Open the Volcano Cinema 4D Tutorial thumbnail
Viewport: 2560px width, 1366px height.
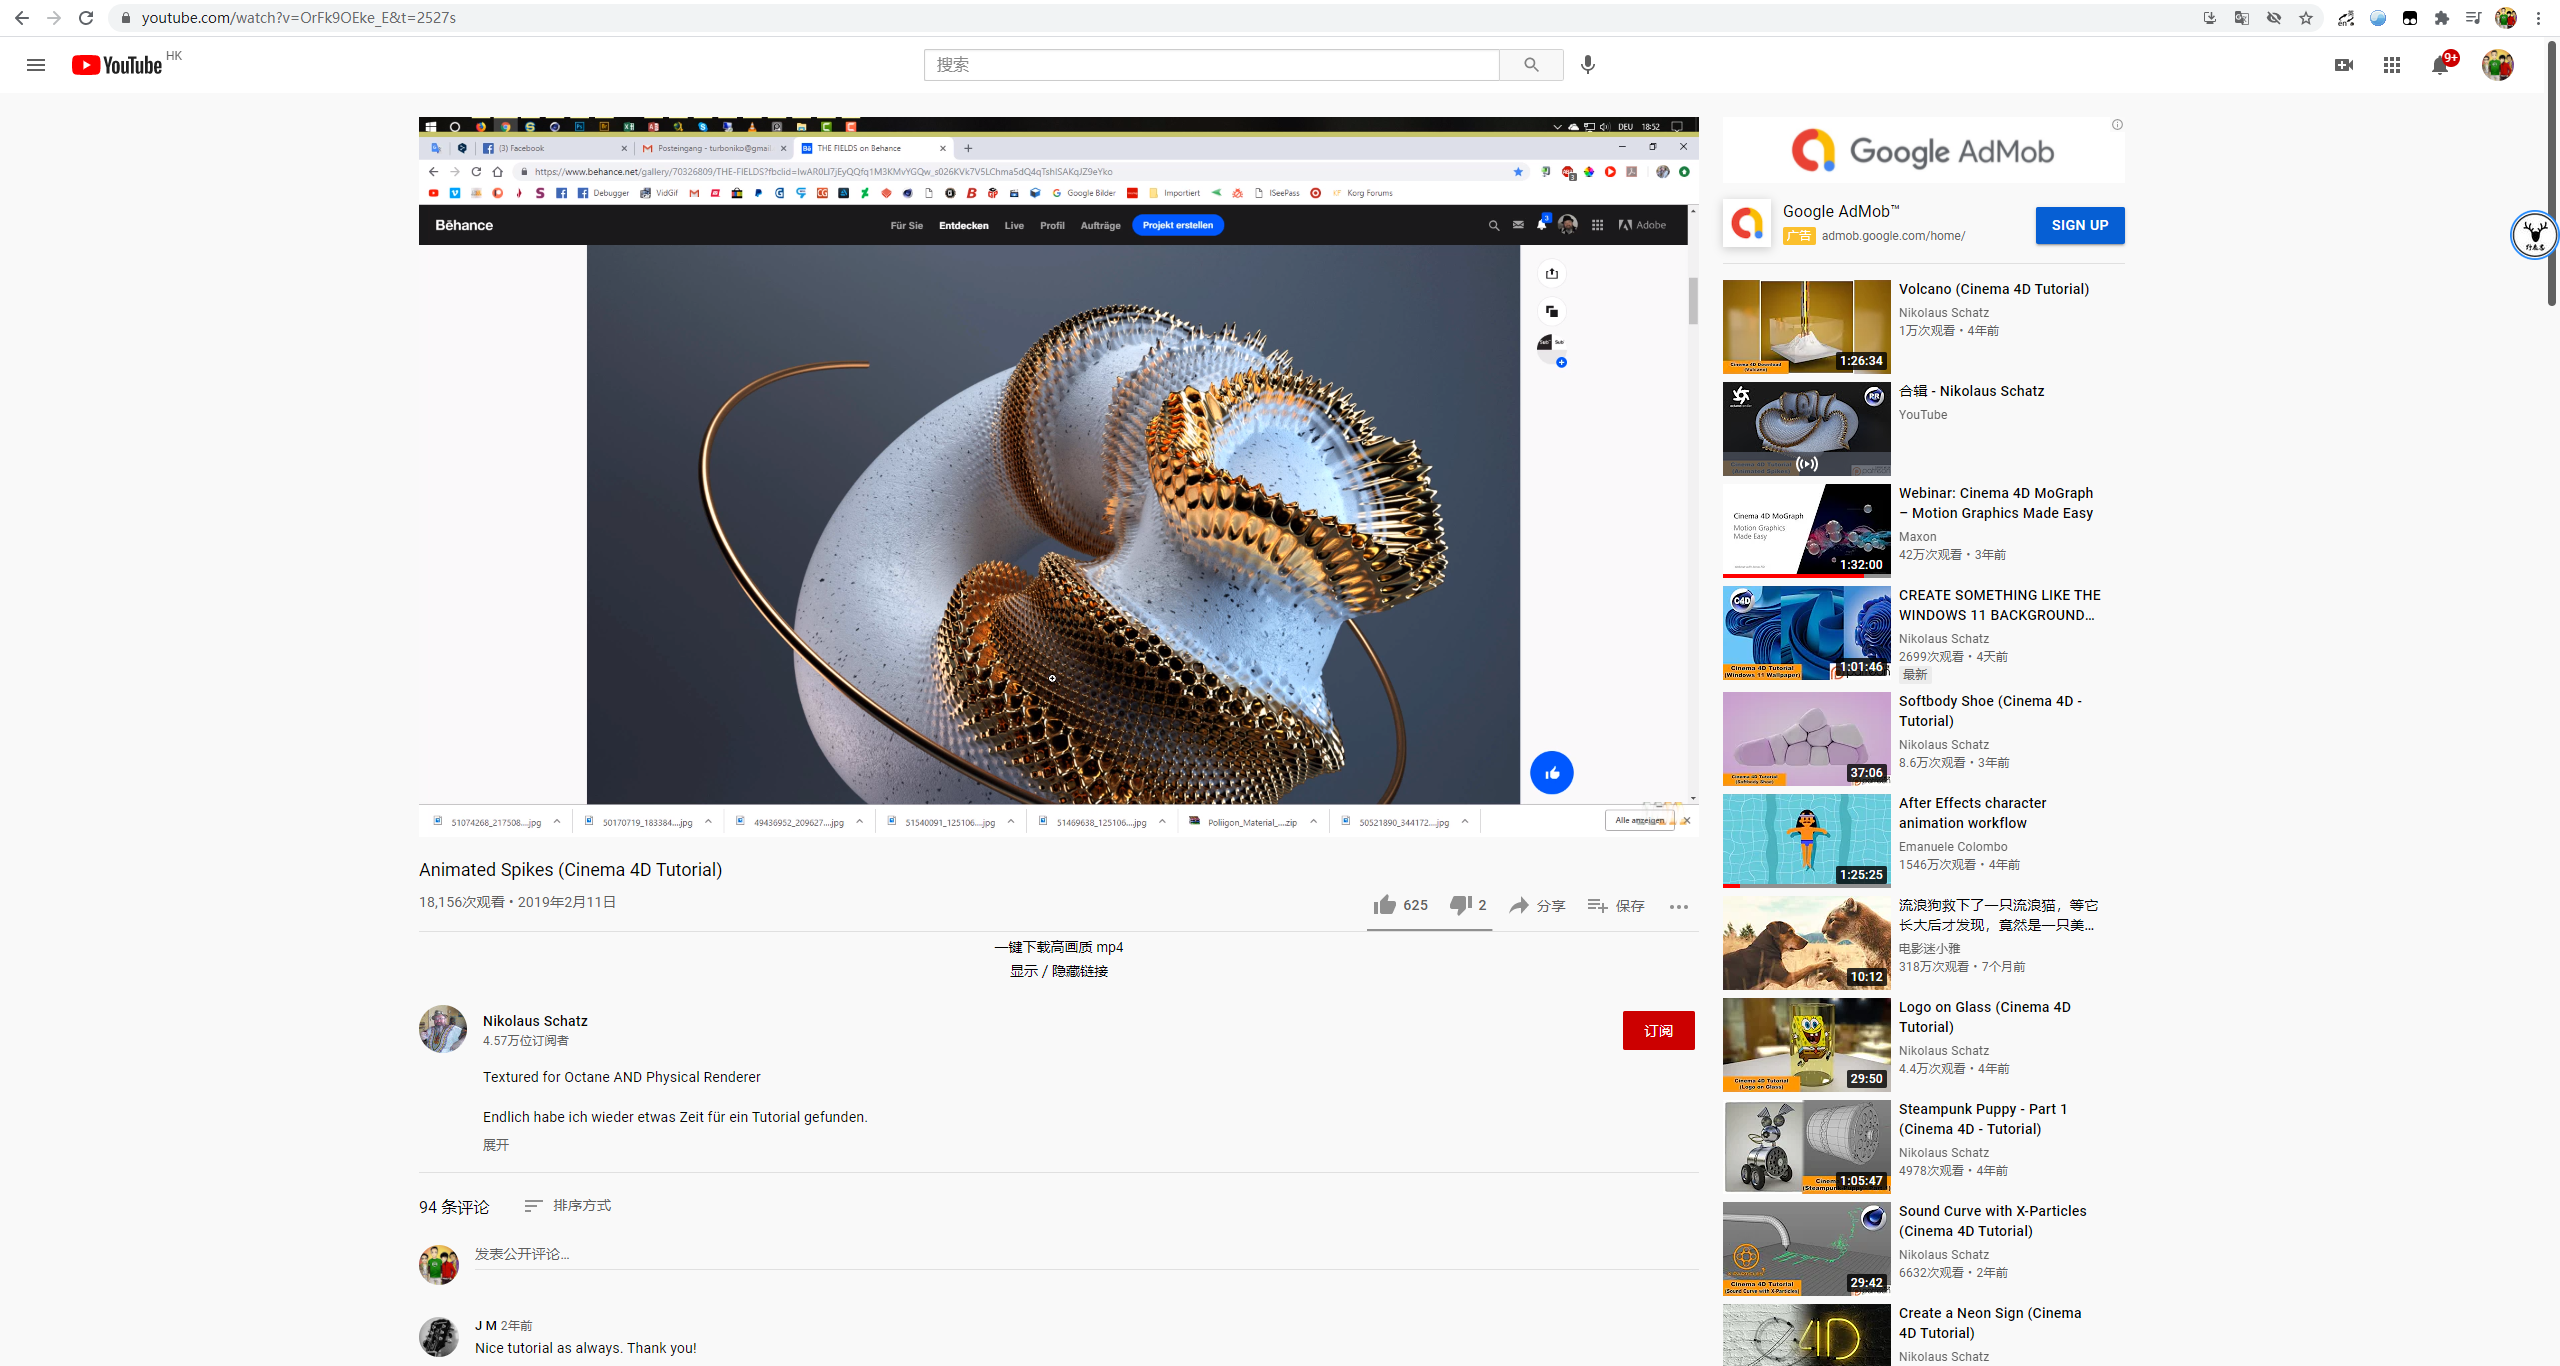[1806, 326]
